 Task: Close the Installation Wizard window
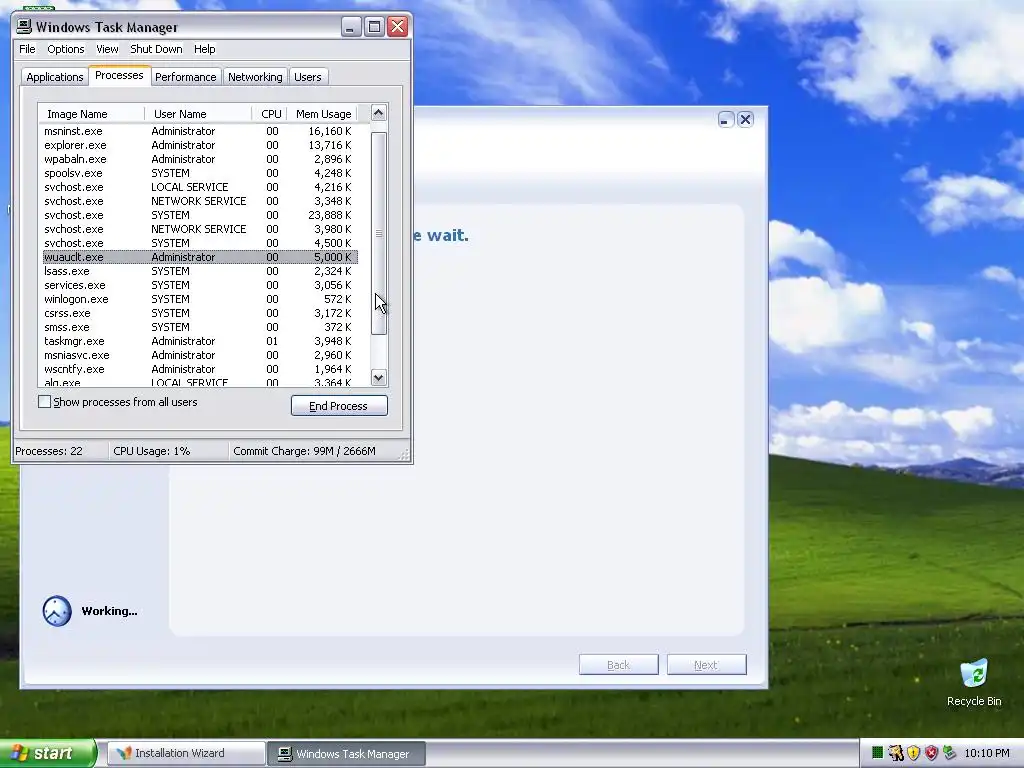[745, 120]
